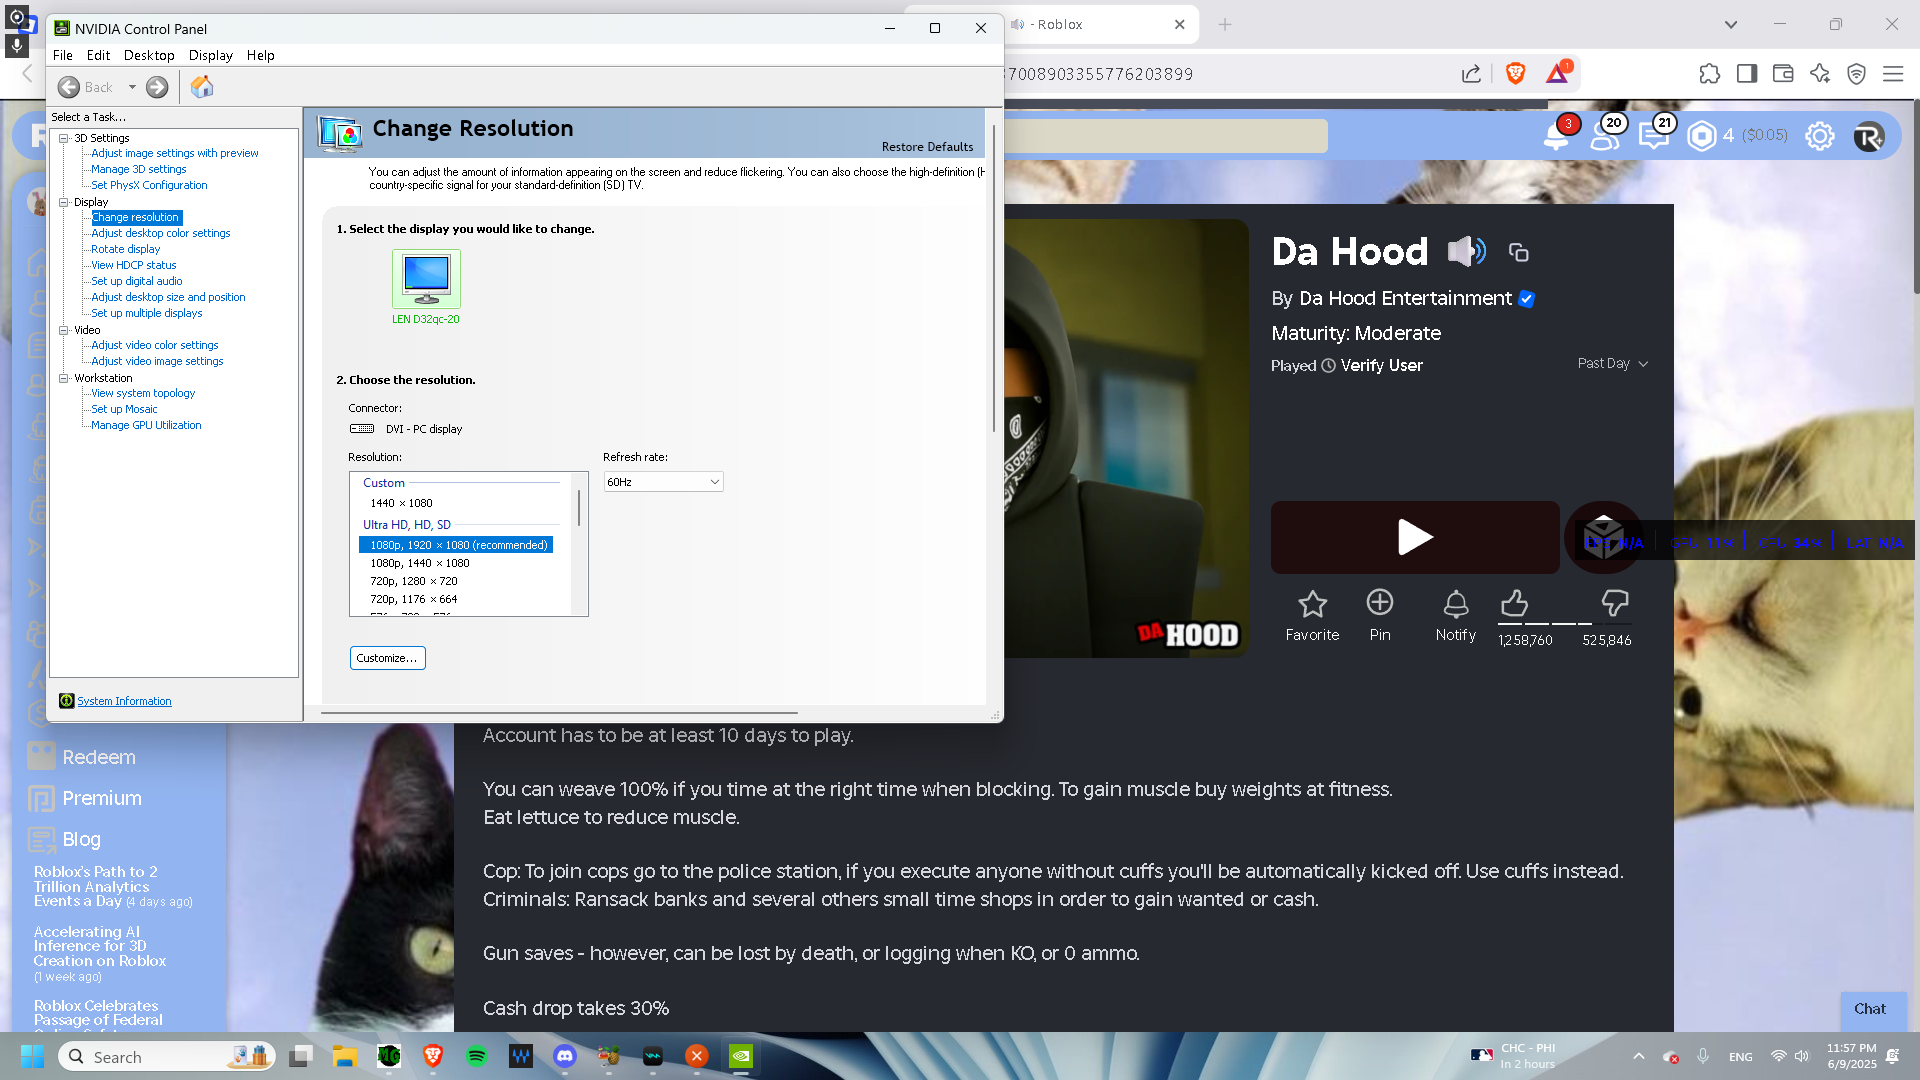Toggle the Da Hood sound speaker icon
1920x1080 pixels.
pos(1467,251)
